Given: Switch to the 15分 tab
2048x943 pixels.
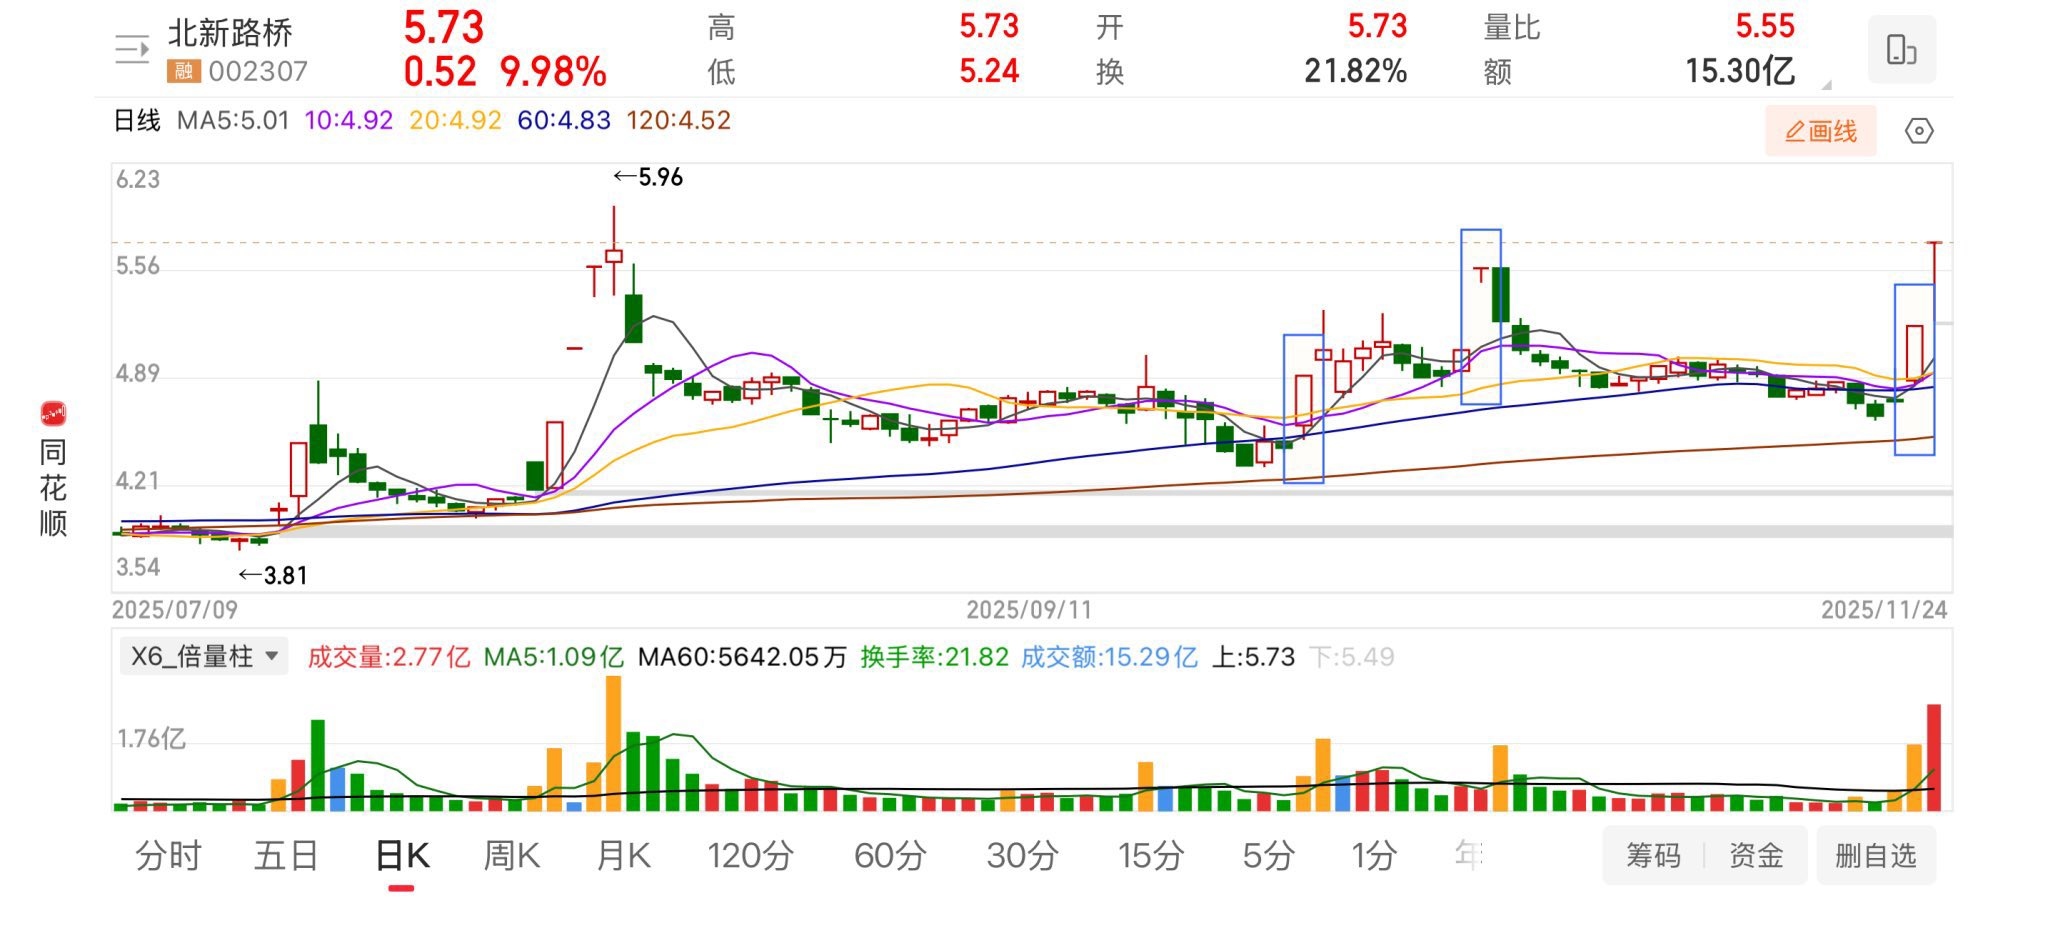Looking at the screenshot, I should 1150,855.
